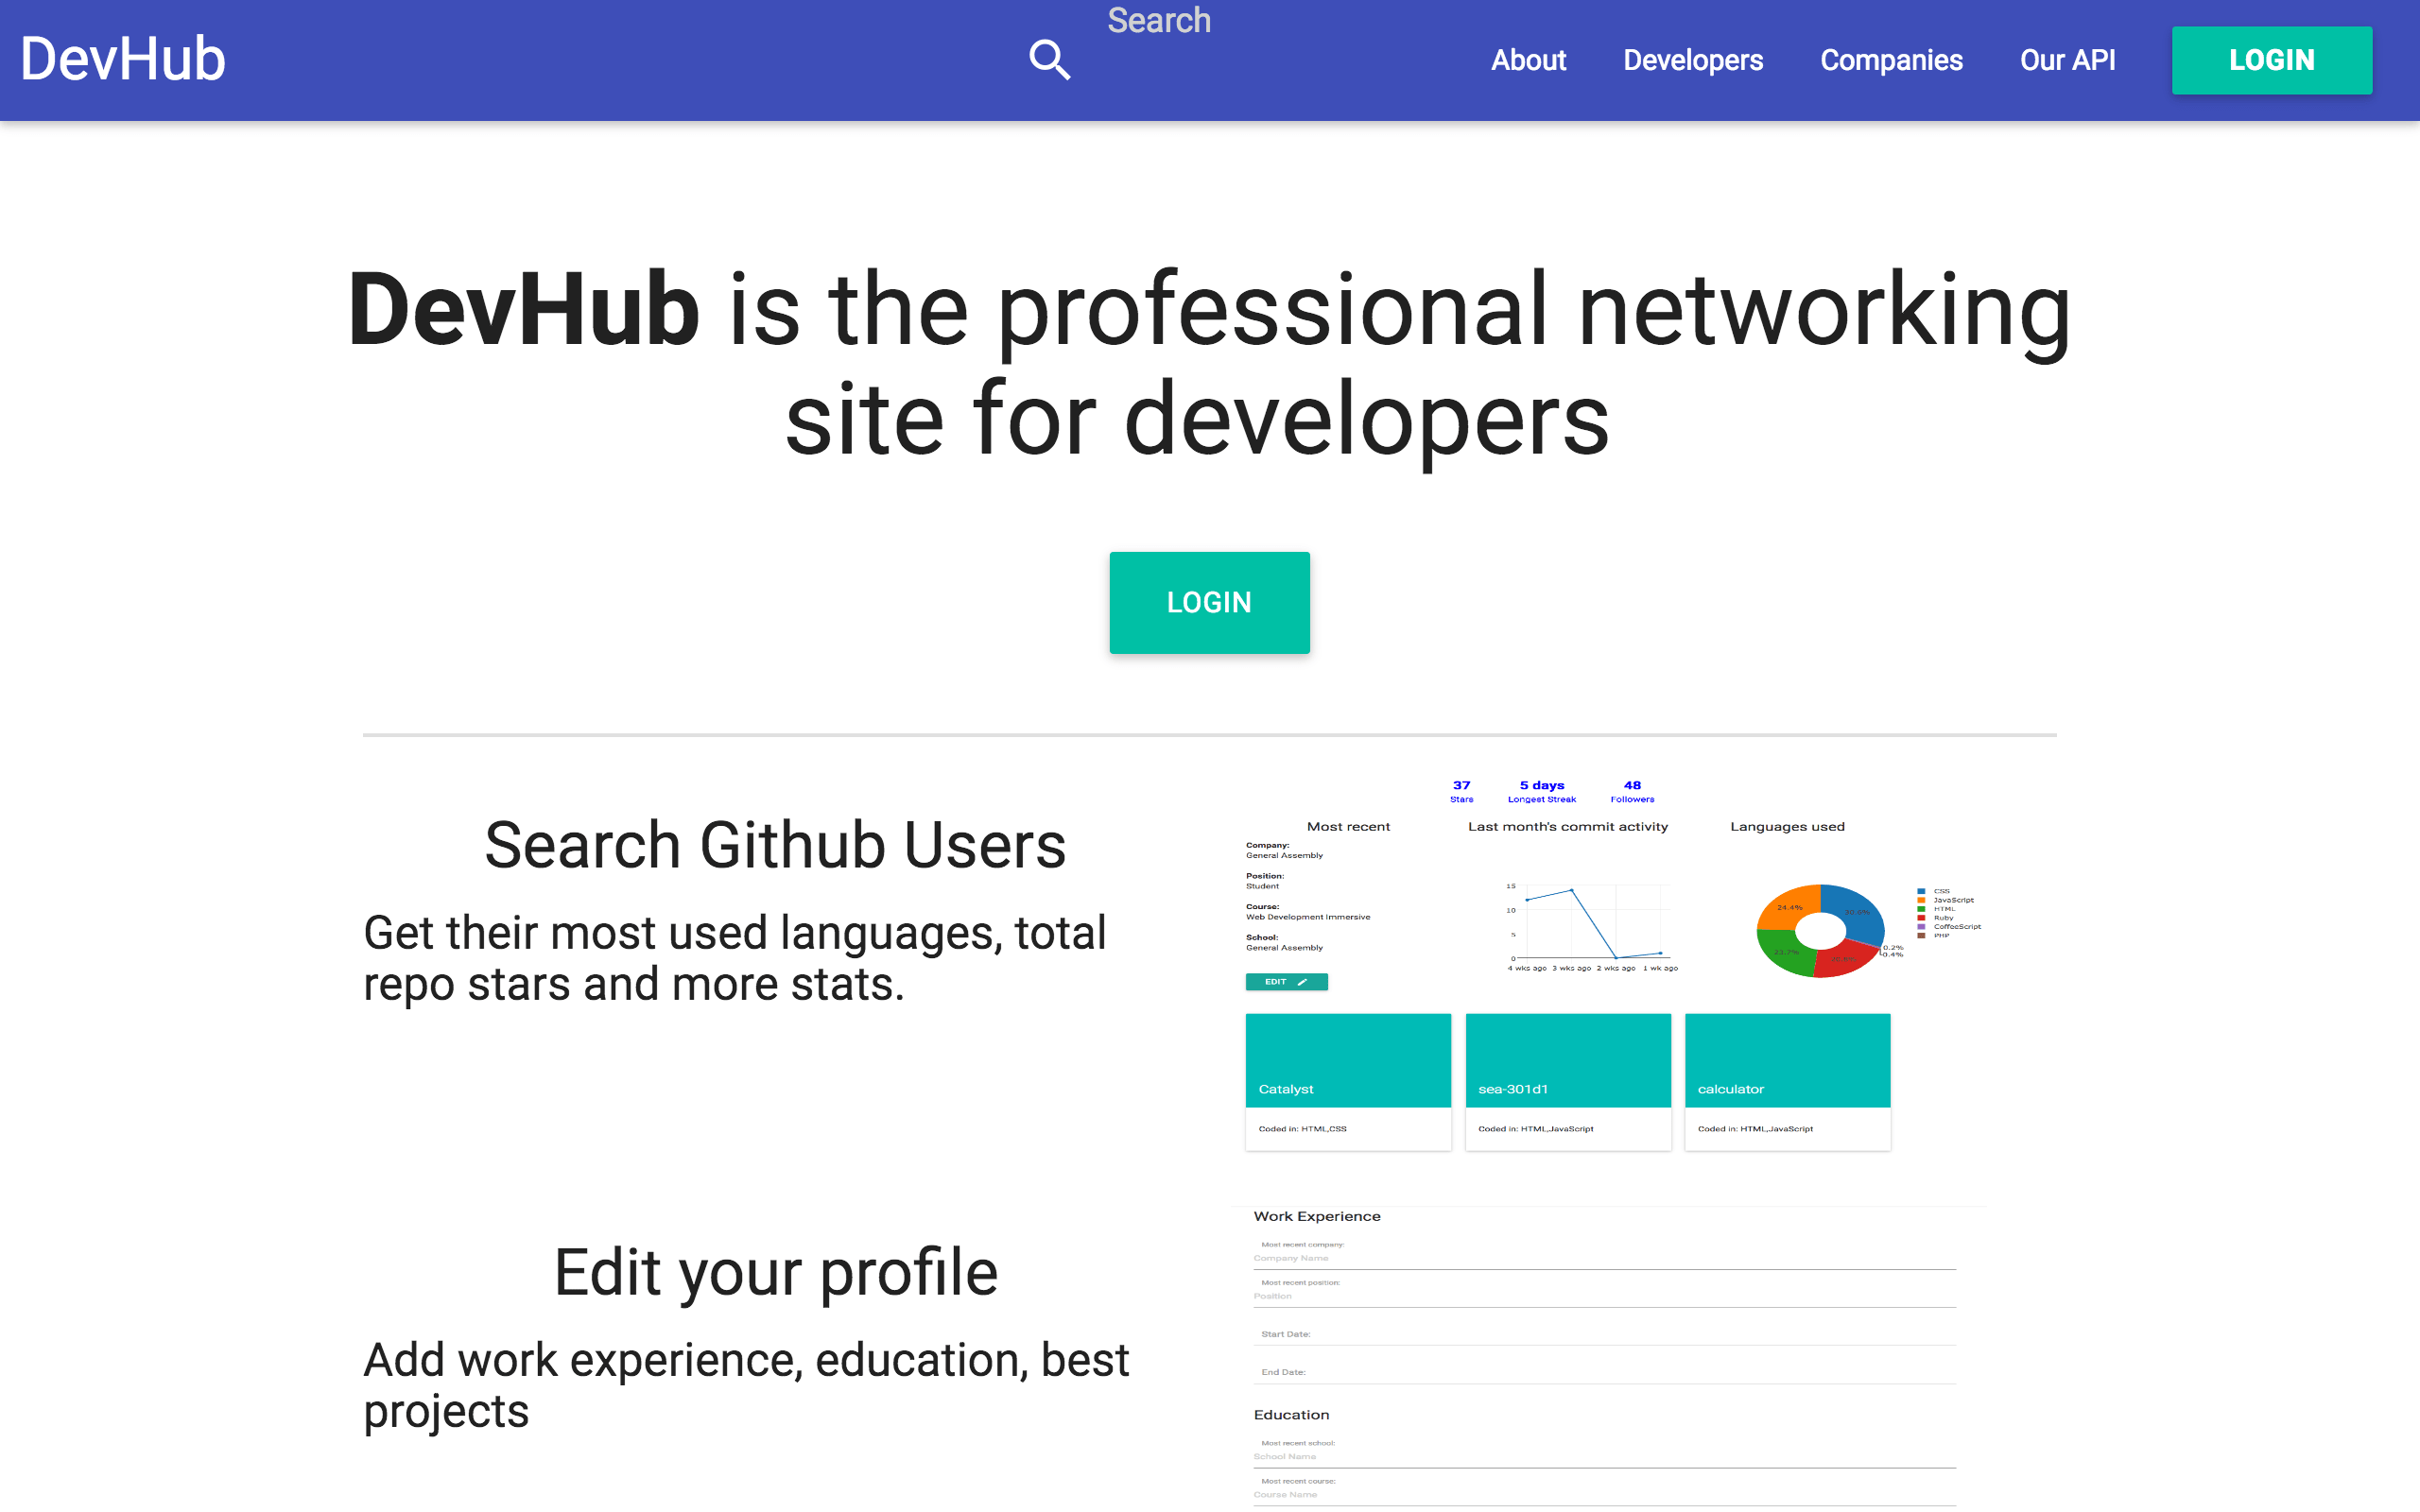Click the LOGIN button in the navbar
This screenshot has height=1512, width=2420.
click(2271, 60)
